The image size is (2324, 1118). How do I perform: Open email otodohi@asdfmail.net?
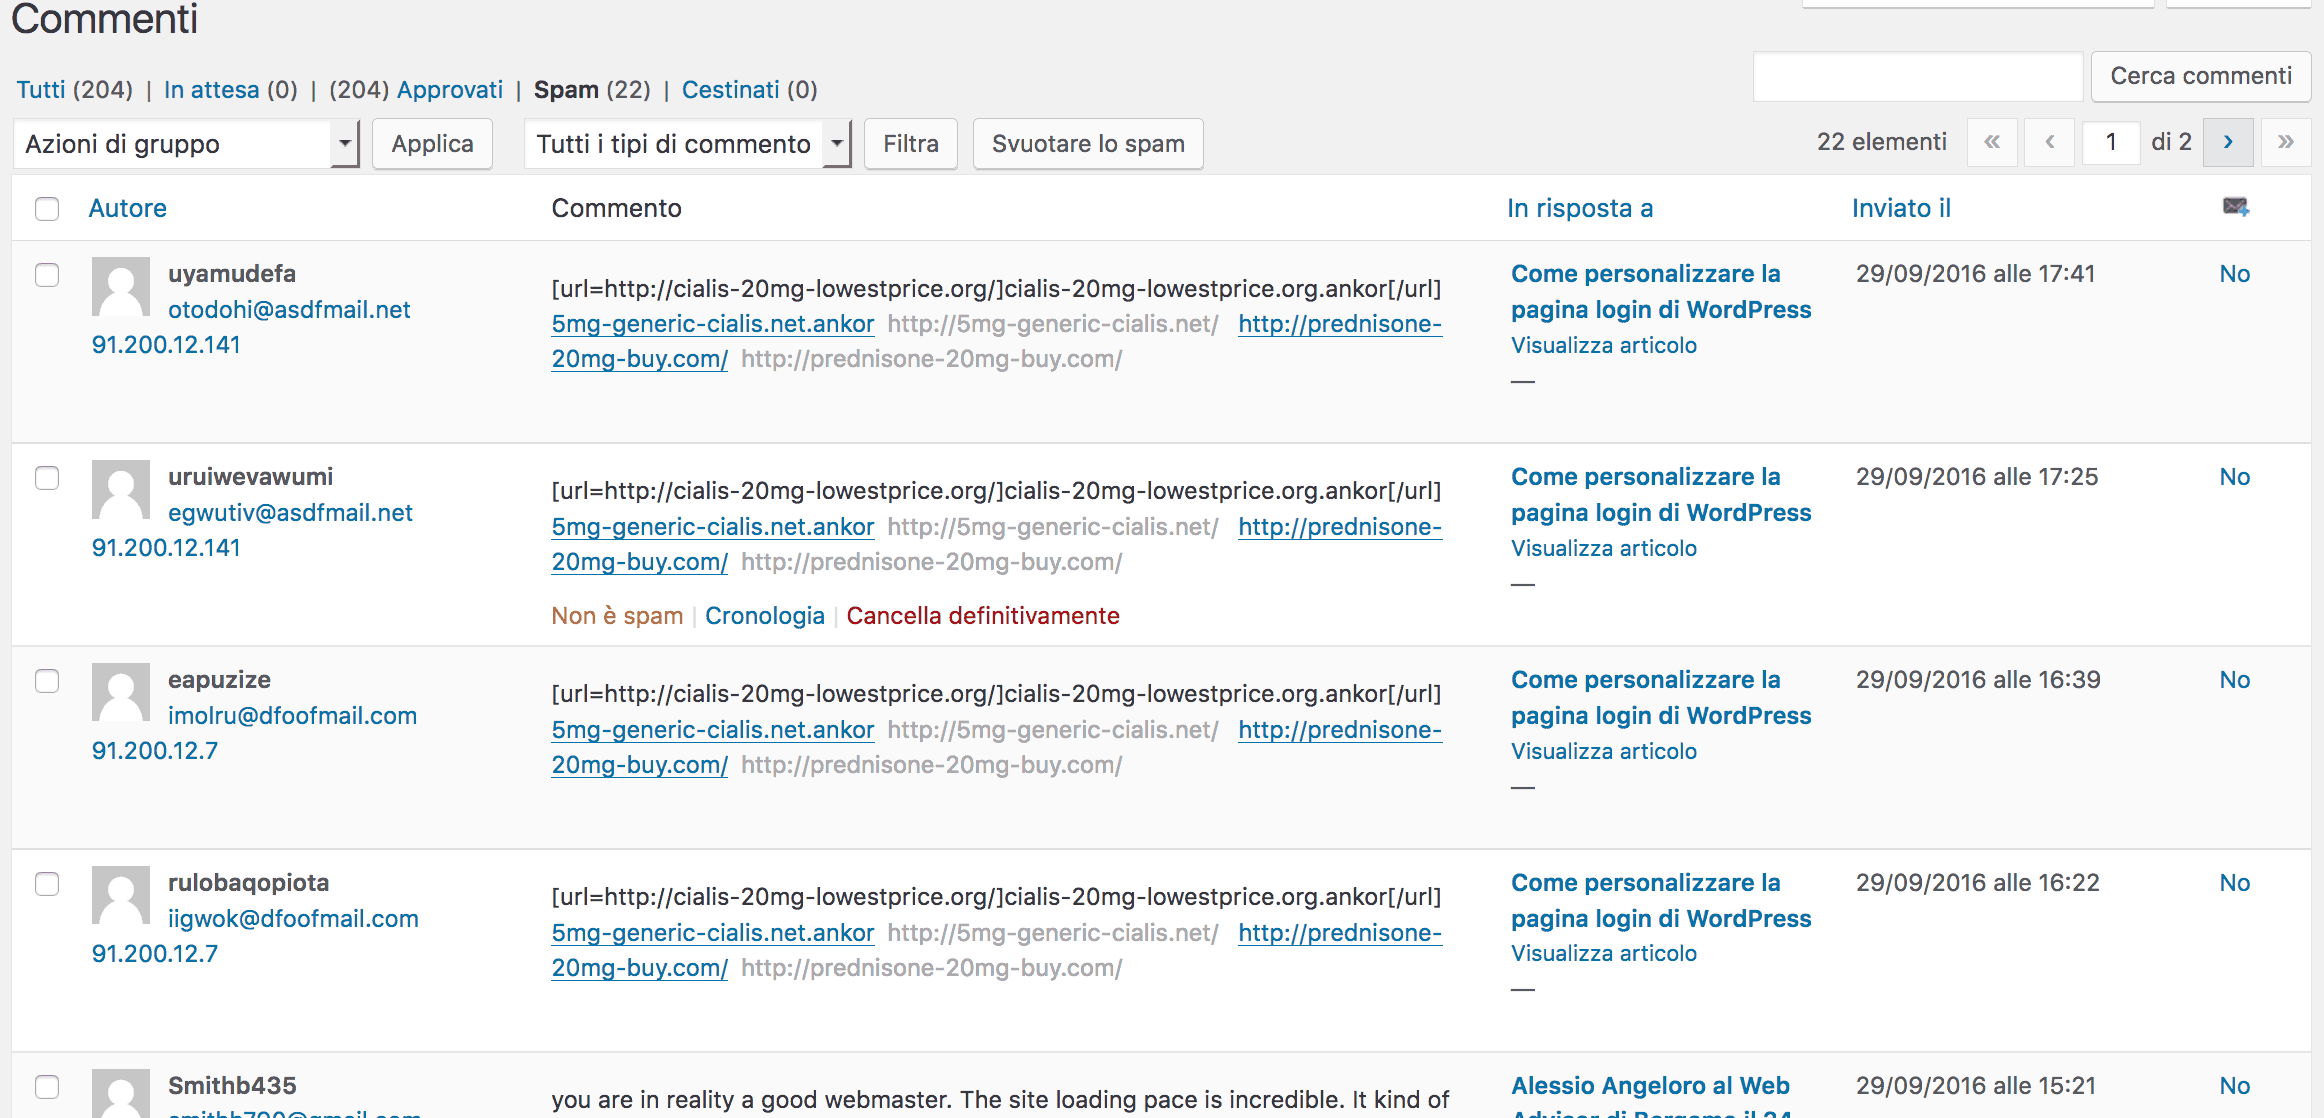(x=289, y=310)
